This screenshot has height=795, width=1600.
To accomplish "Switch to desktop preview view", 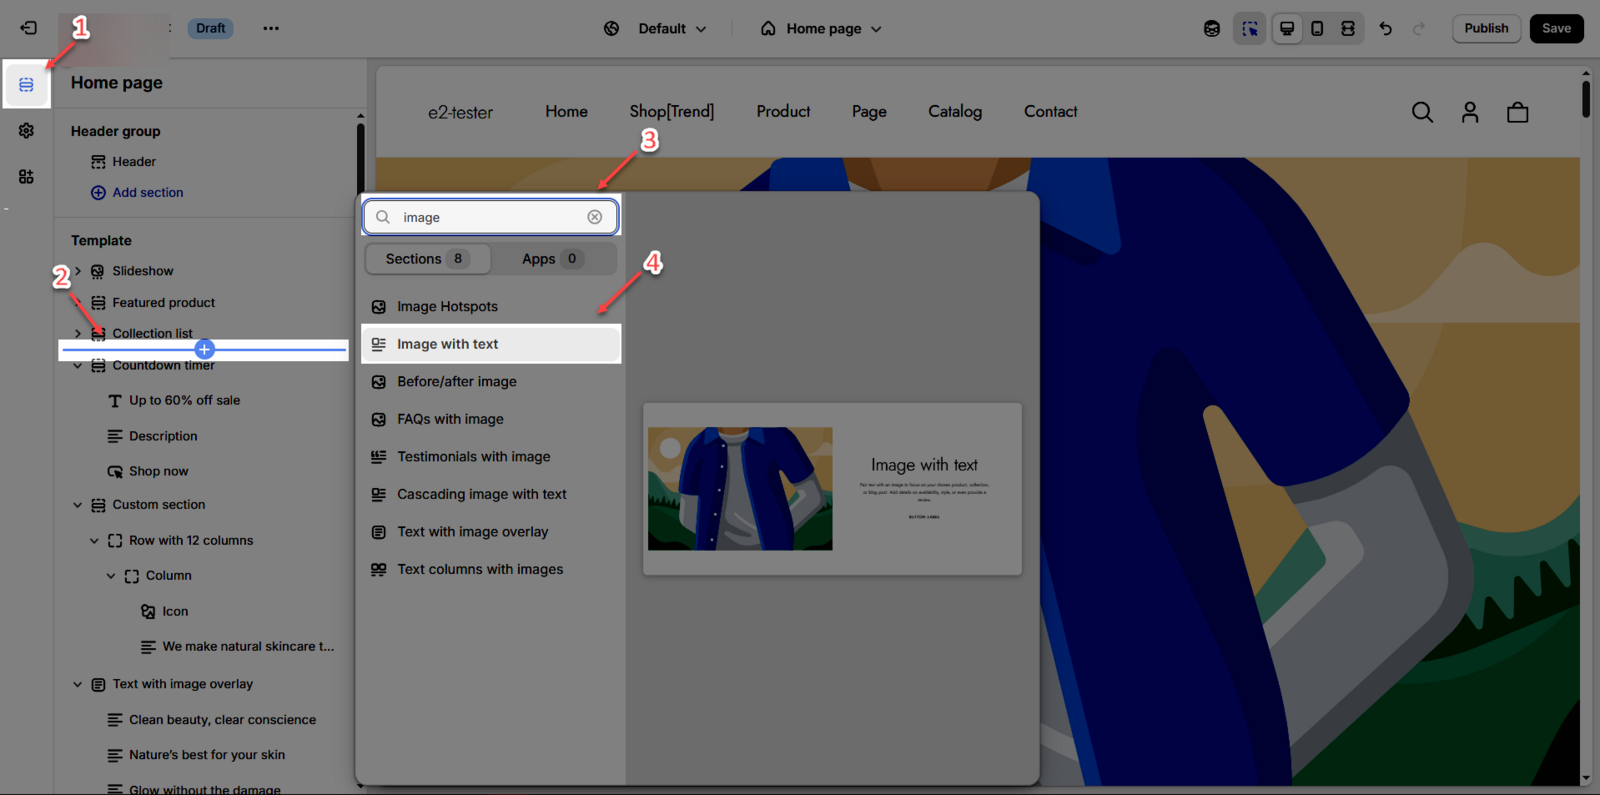I will (x=1287, y=28).
